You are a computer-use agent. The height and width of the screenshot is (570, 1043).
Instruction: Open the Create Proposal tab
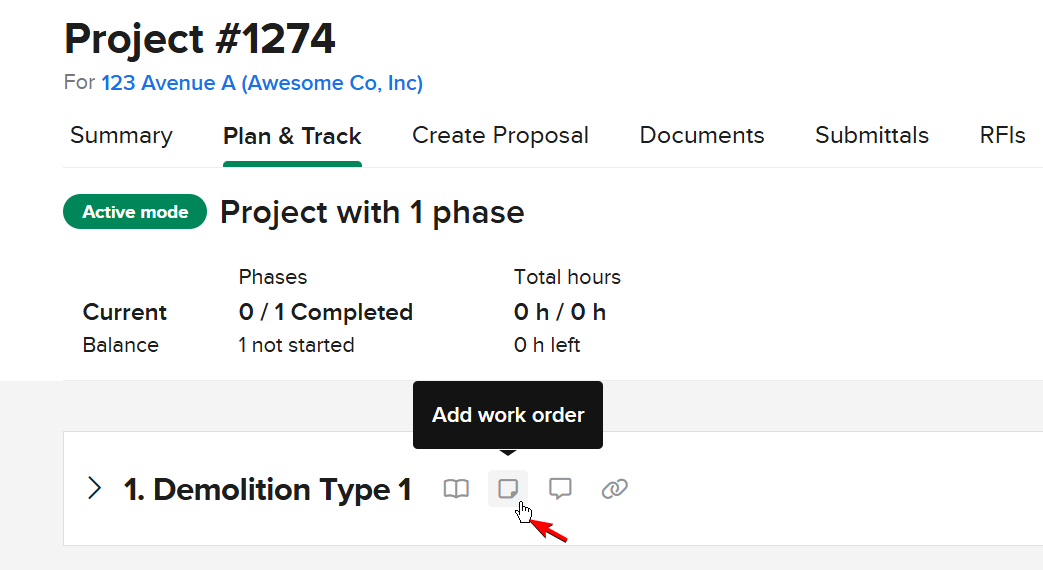(x=500, y=136)
